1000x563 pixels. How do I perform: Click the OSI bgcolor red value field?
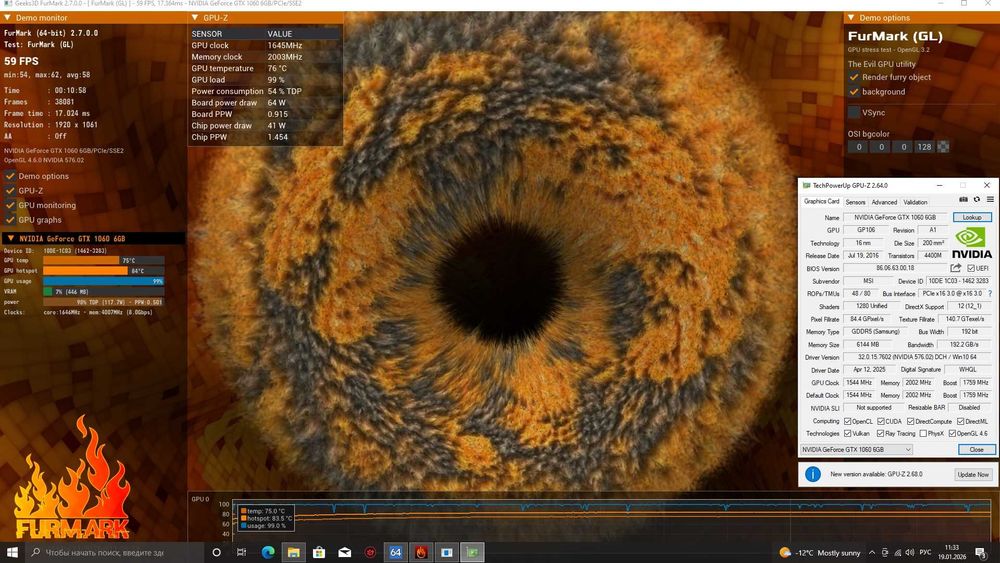[x=859, y=147]
